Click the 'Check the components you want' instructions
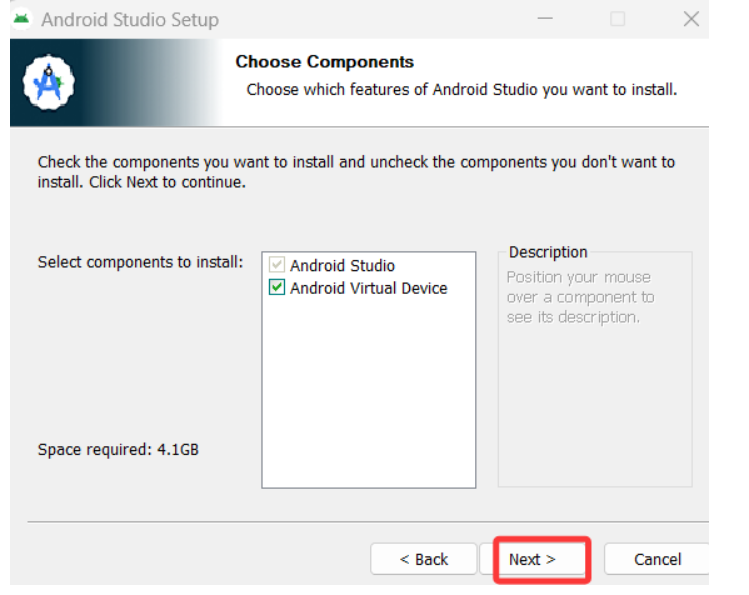The height and width of the screenshot is (595, 749). [356, 172]
